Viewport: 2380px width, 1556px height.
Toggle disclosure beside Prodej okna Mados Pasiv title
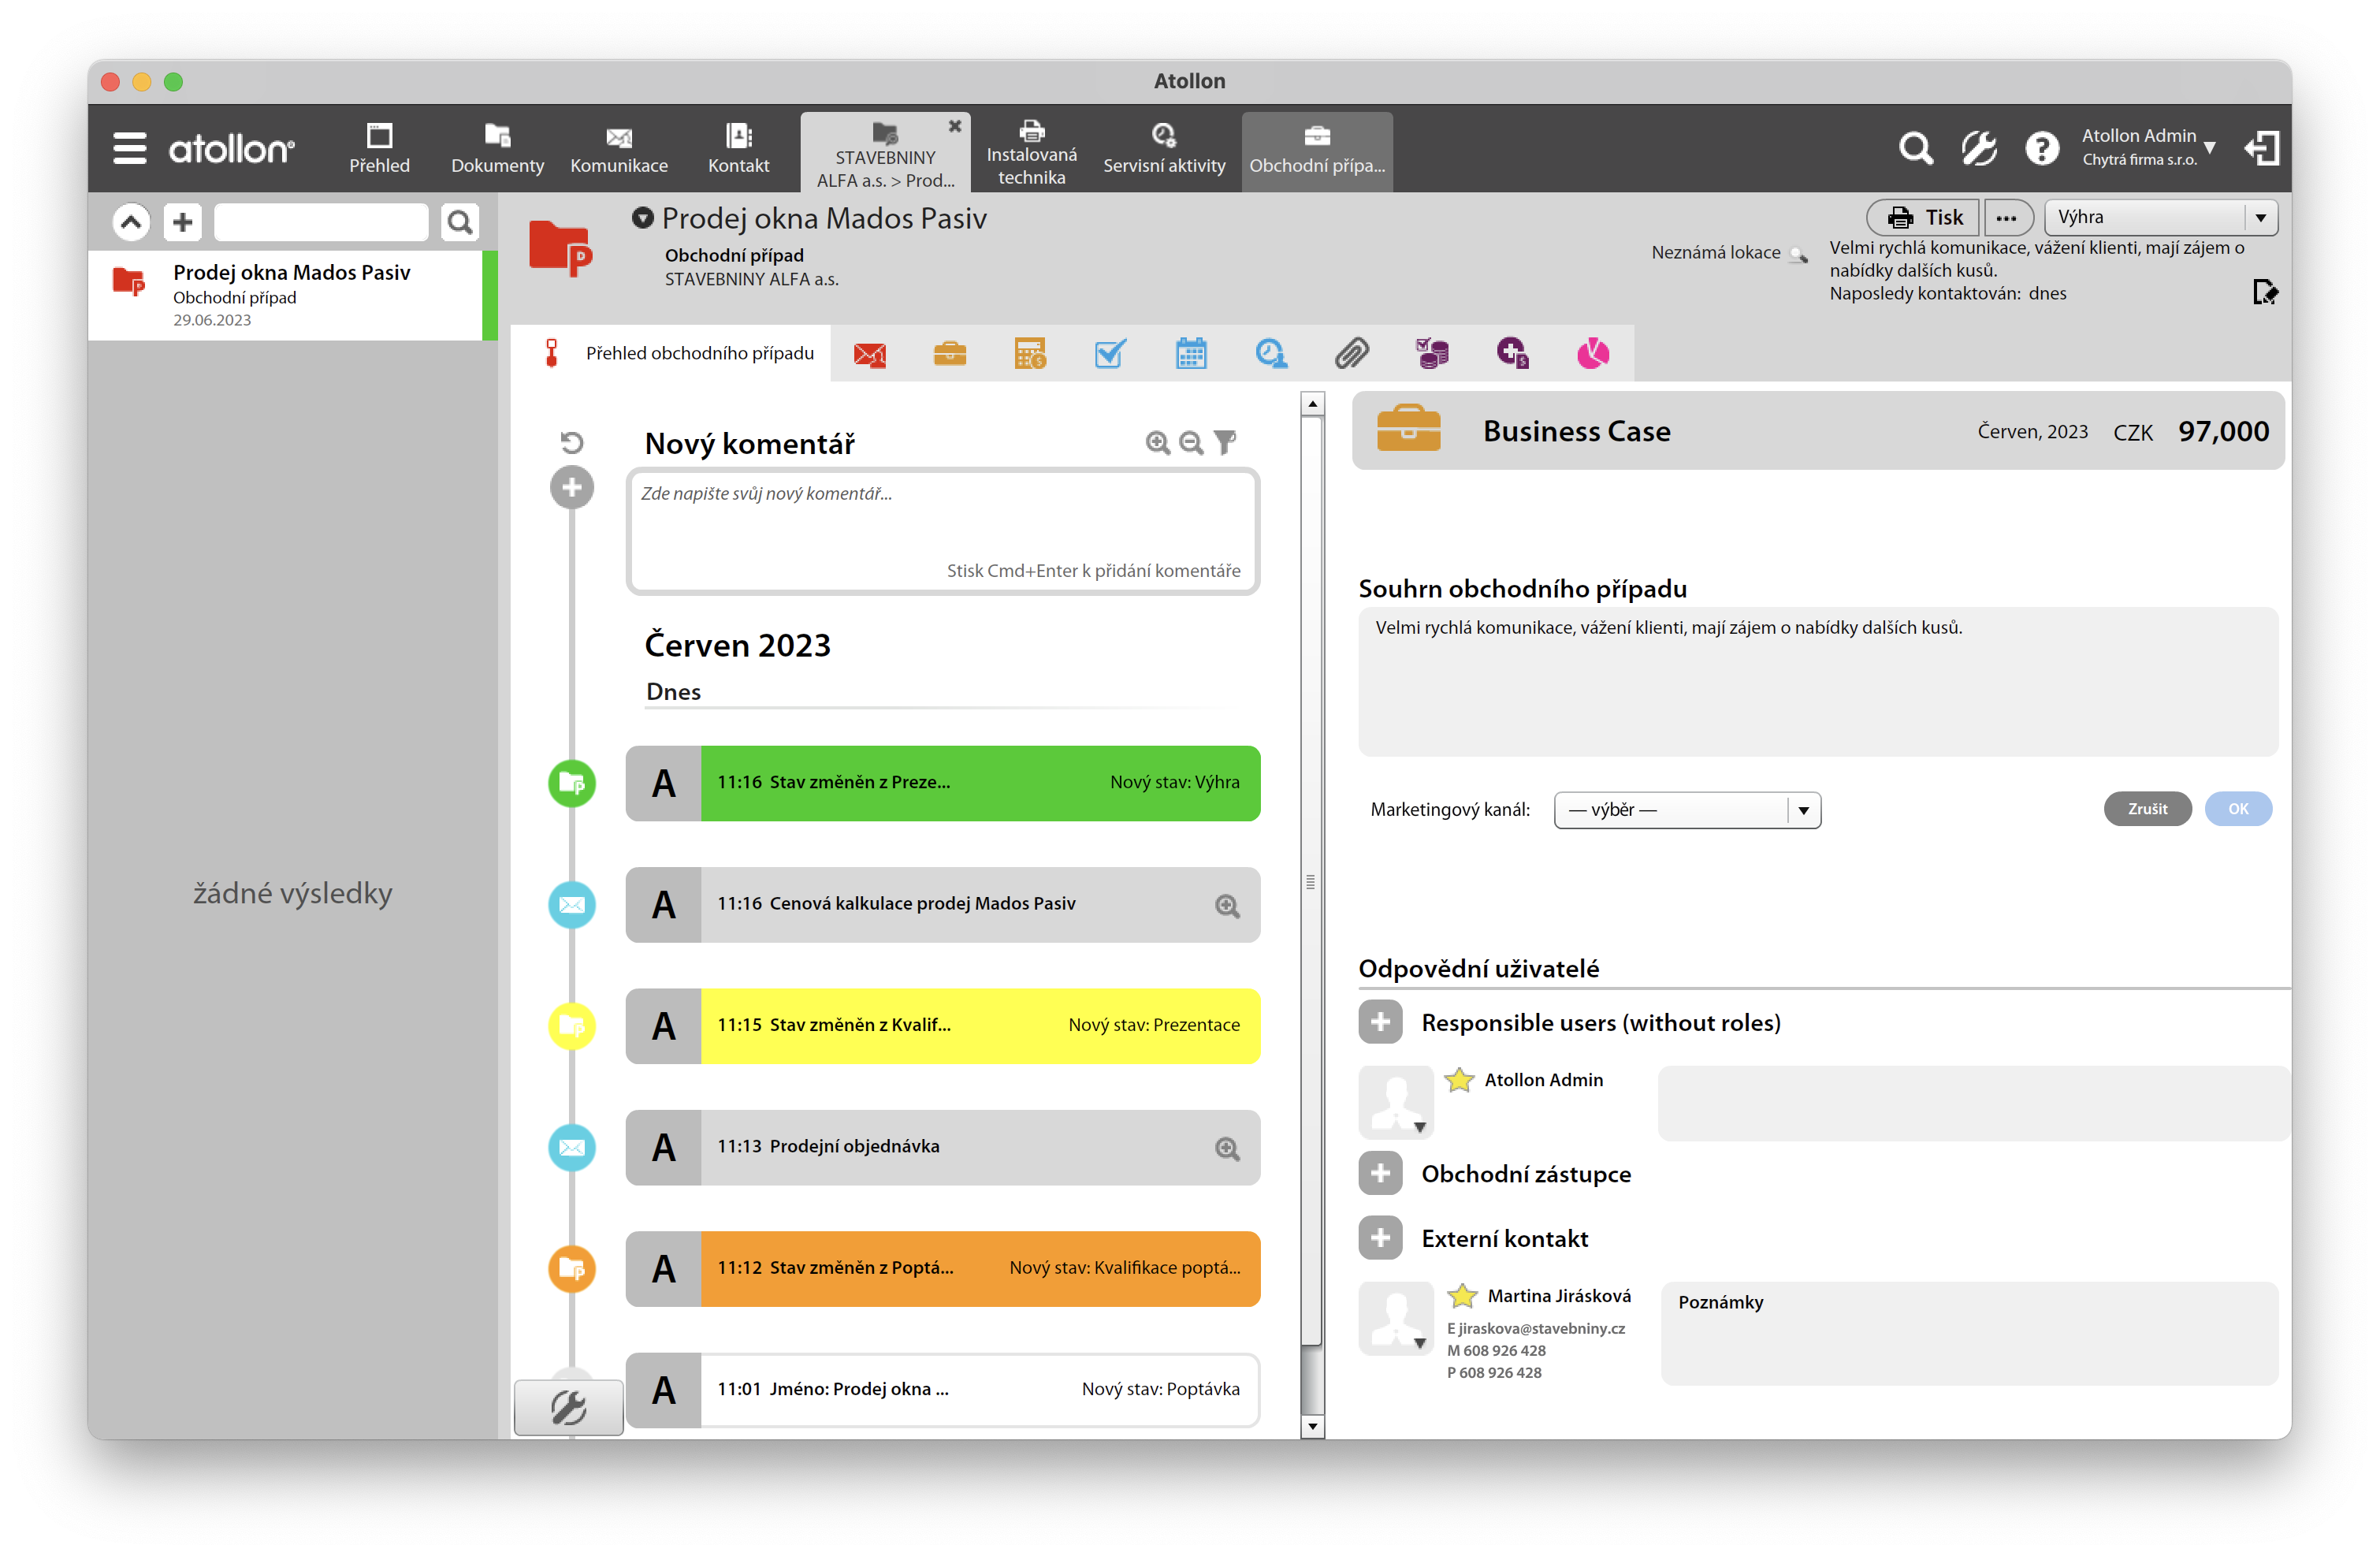pyautogui.click(x=642, y=217)
